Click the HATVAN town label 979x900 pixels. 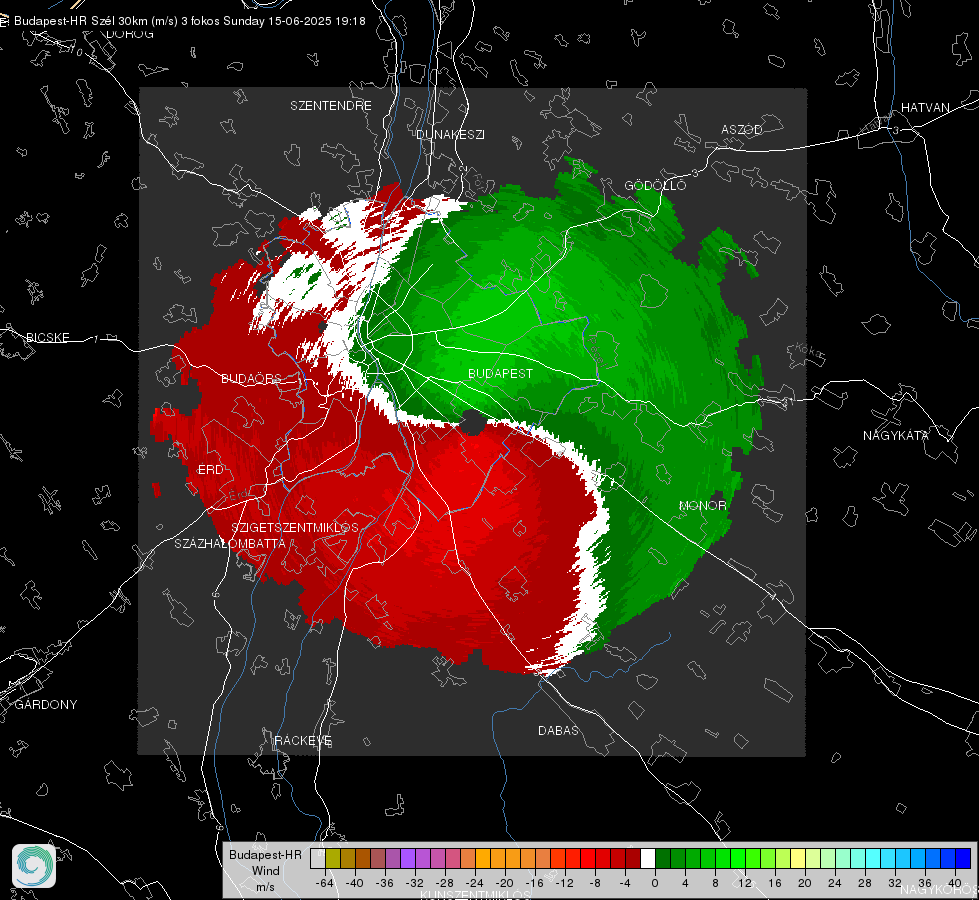click(x=925, y=107)
